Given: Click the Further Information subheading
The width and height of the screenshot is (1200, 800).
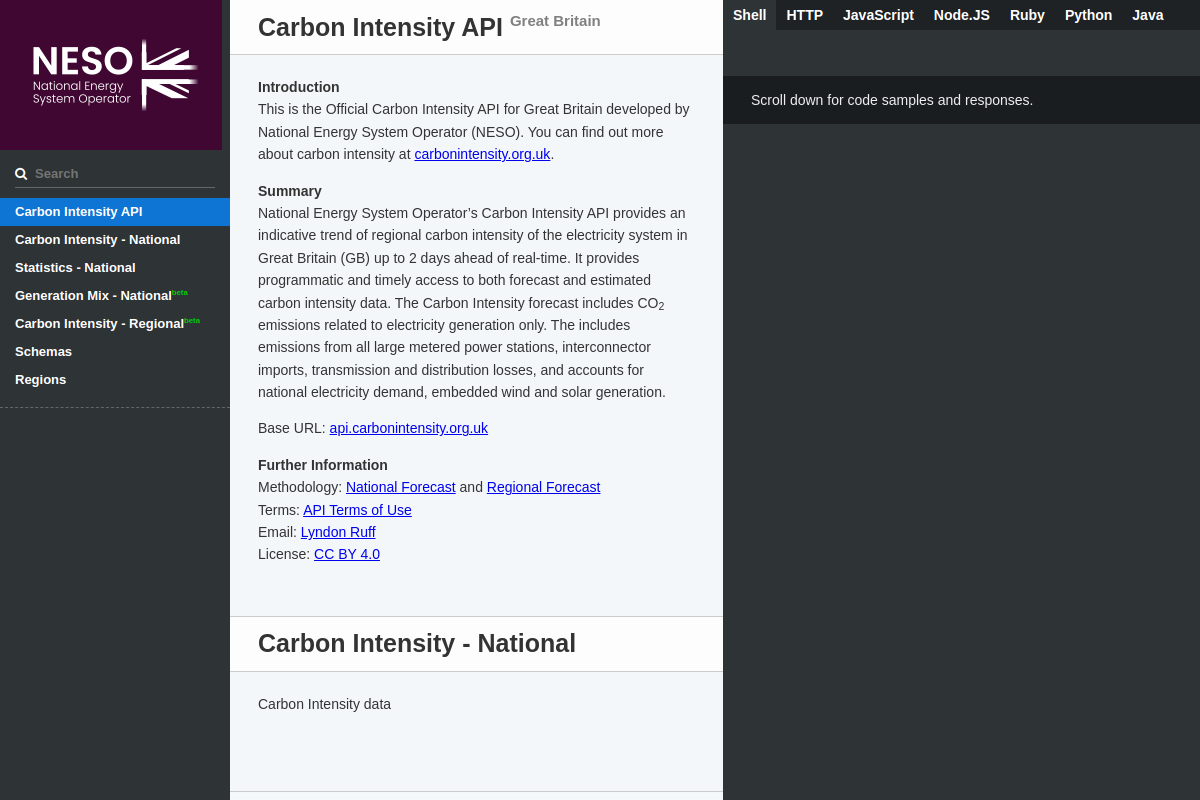Looking at the screenshot, I should [323, 465].
